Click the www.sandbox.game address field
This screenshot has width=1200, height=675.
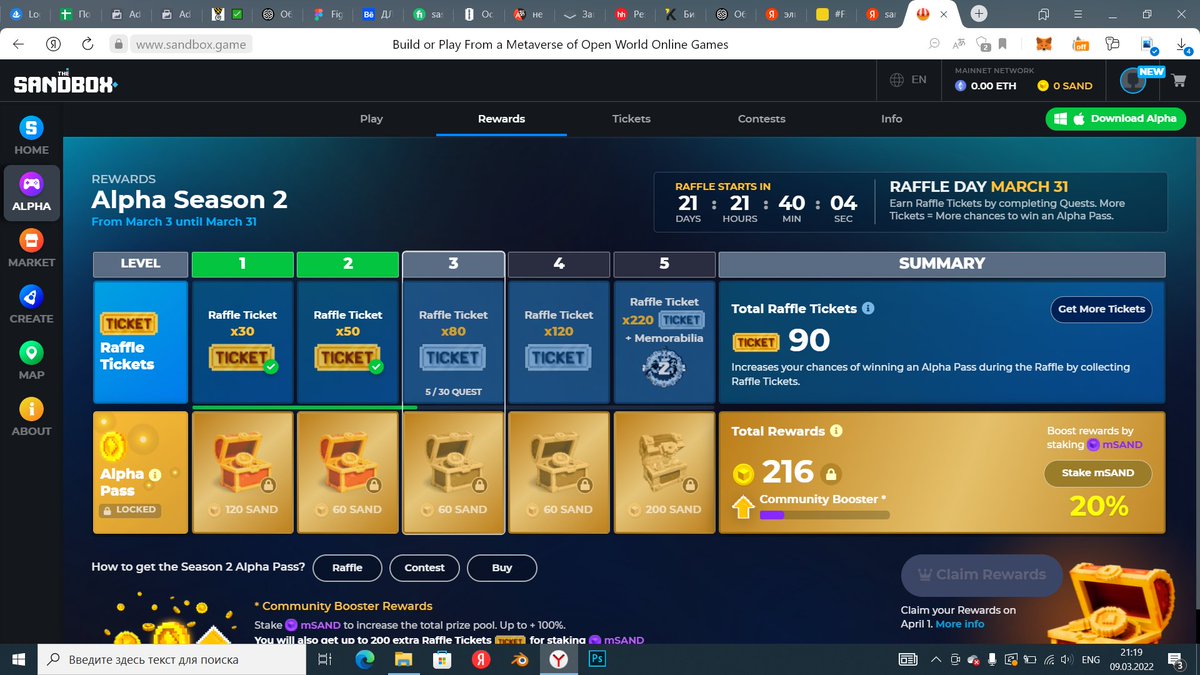pyautogui.click(x=190, y=44)
